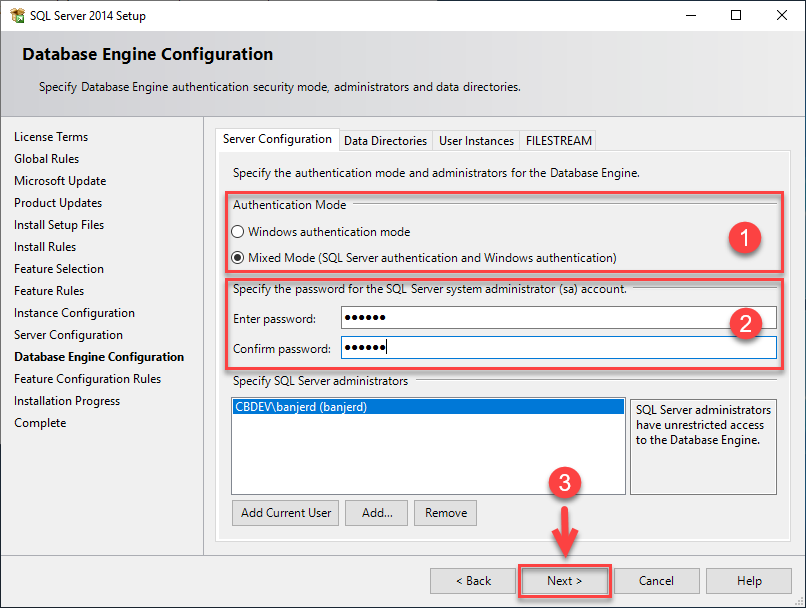
Task: Click the Add Current User button
Action: pos(285,513)
